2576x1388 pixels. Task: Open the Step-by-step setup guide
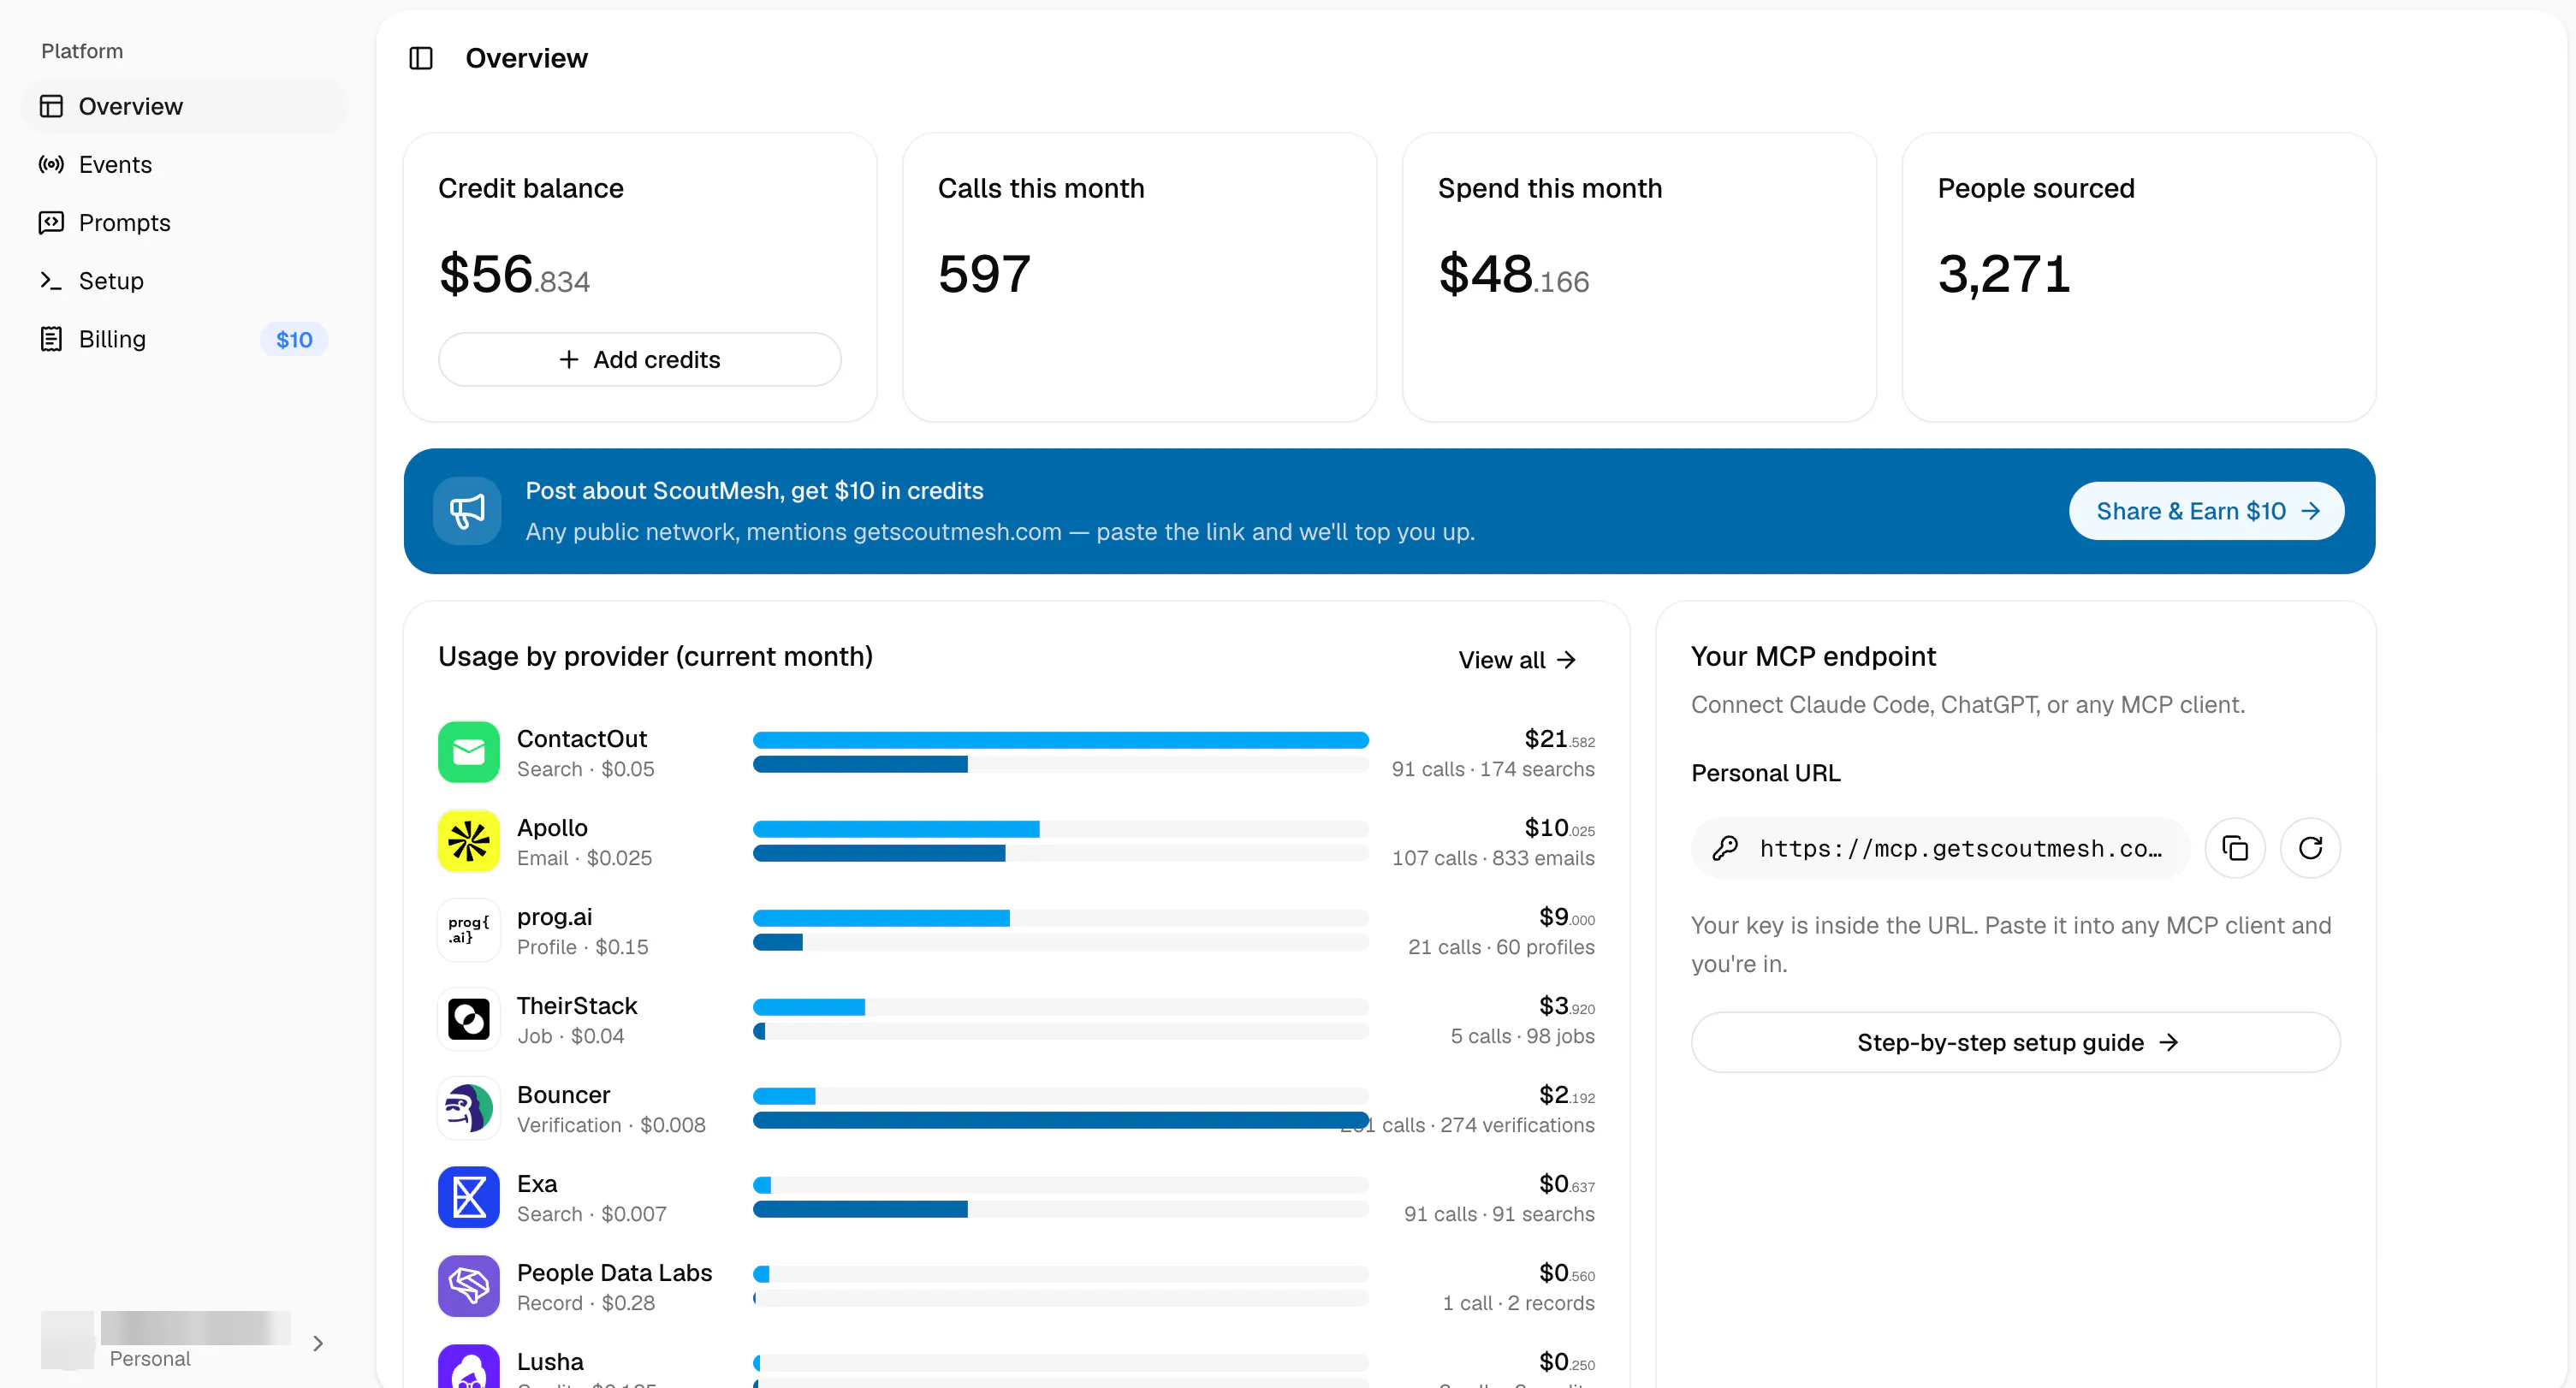pos(2015,1043)
